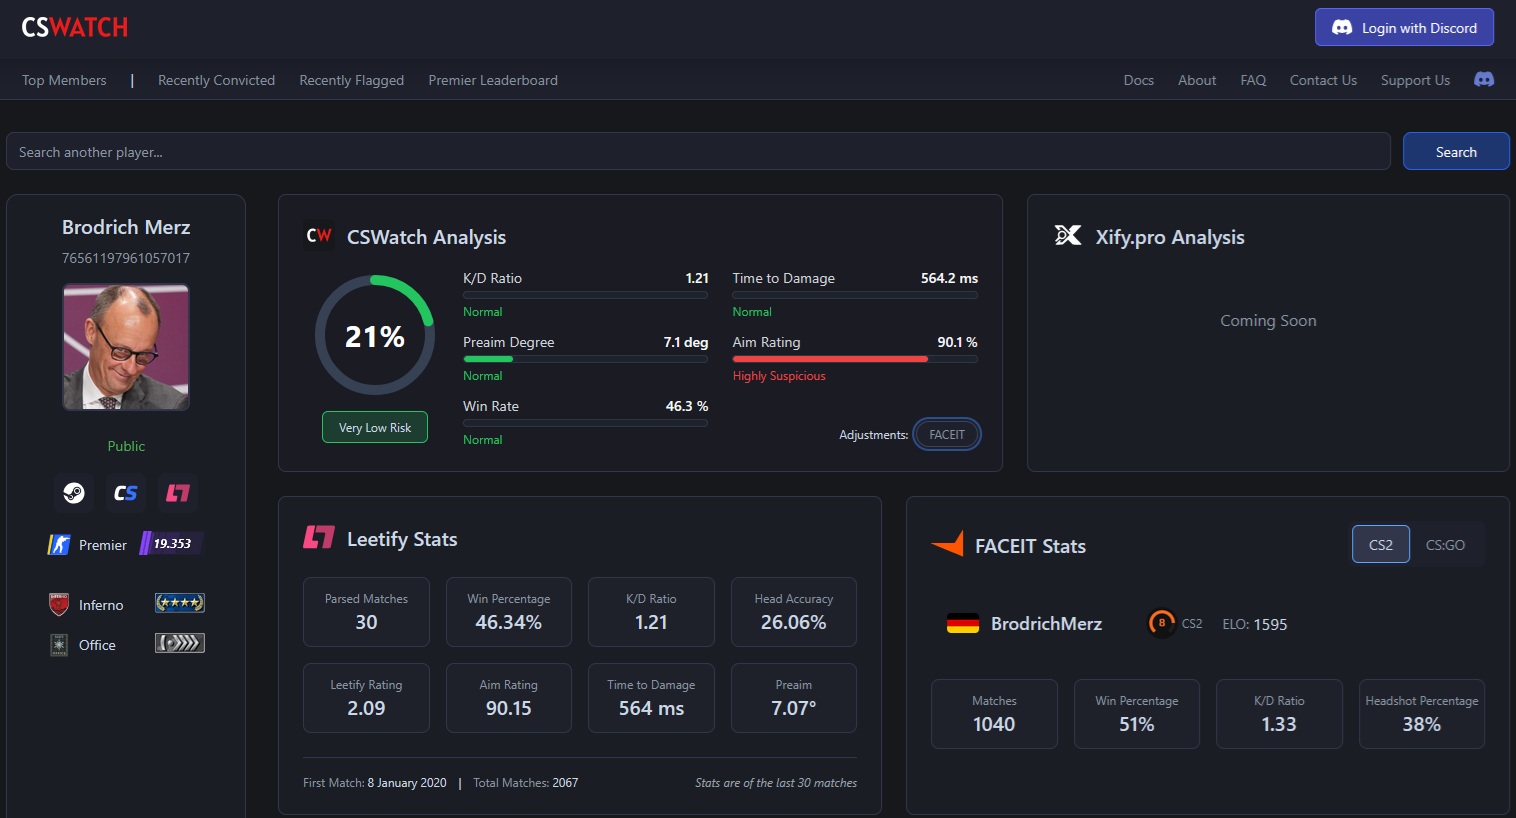Viewport: 1516px width, 818px height.
Task: Open the Steam profile icon
Action: click(74, 493)
